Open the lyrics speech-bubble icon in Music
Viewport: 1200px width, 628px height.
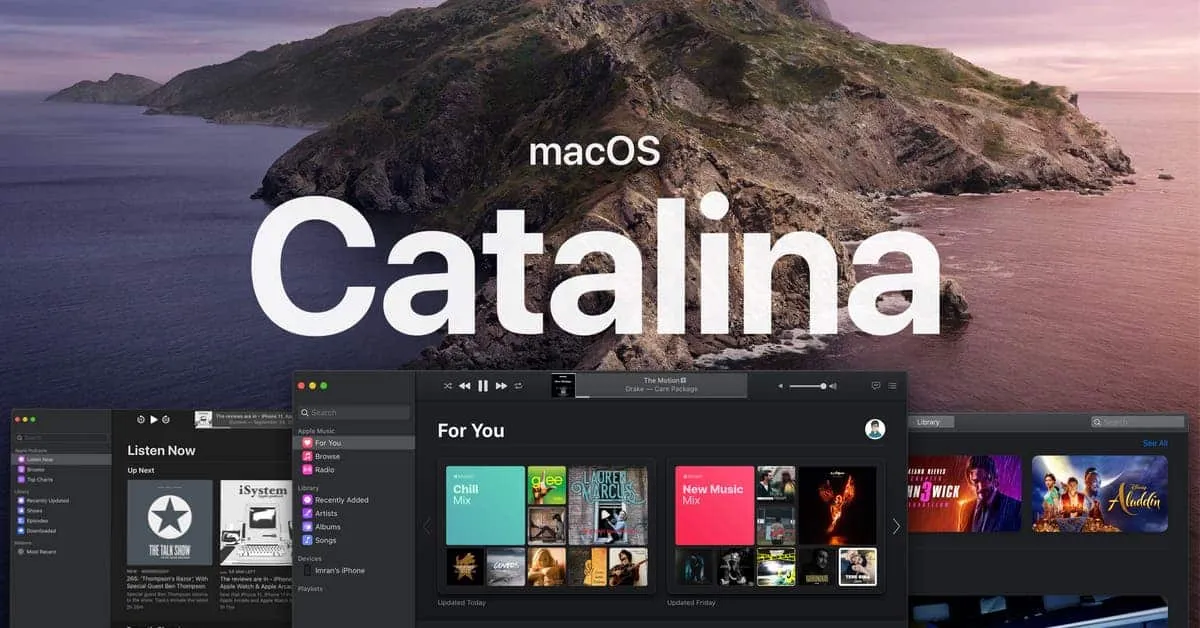click(x=876, y=385)
